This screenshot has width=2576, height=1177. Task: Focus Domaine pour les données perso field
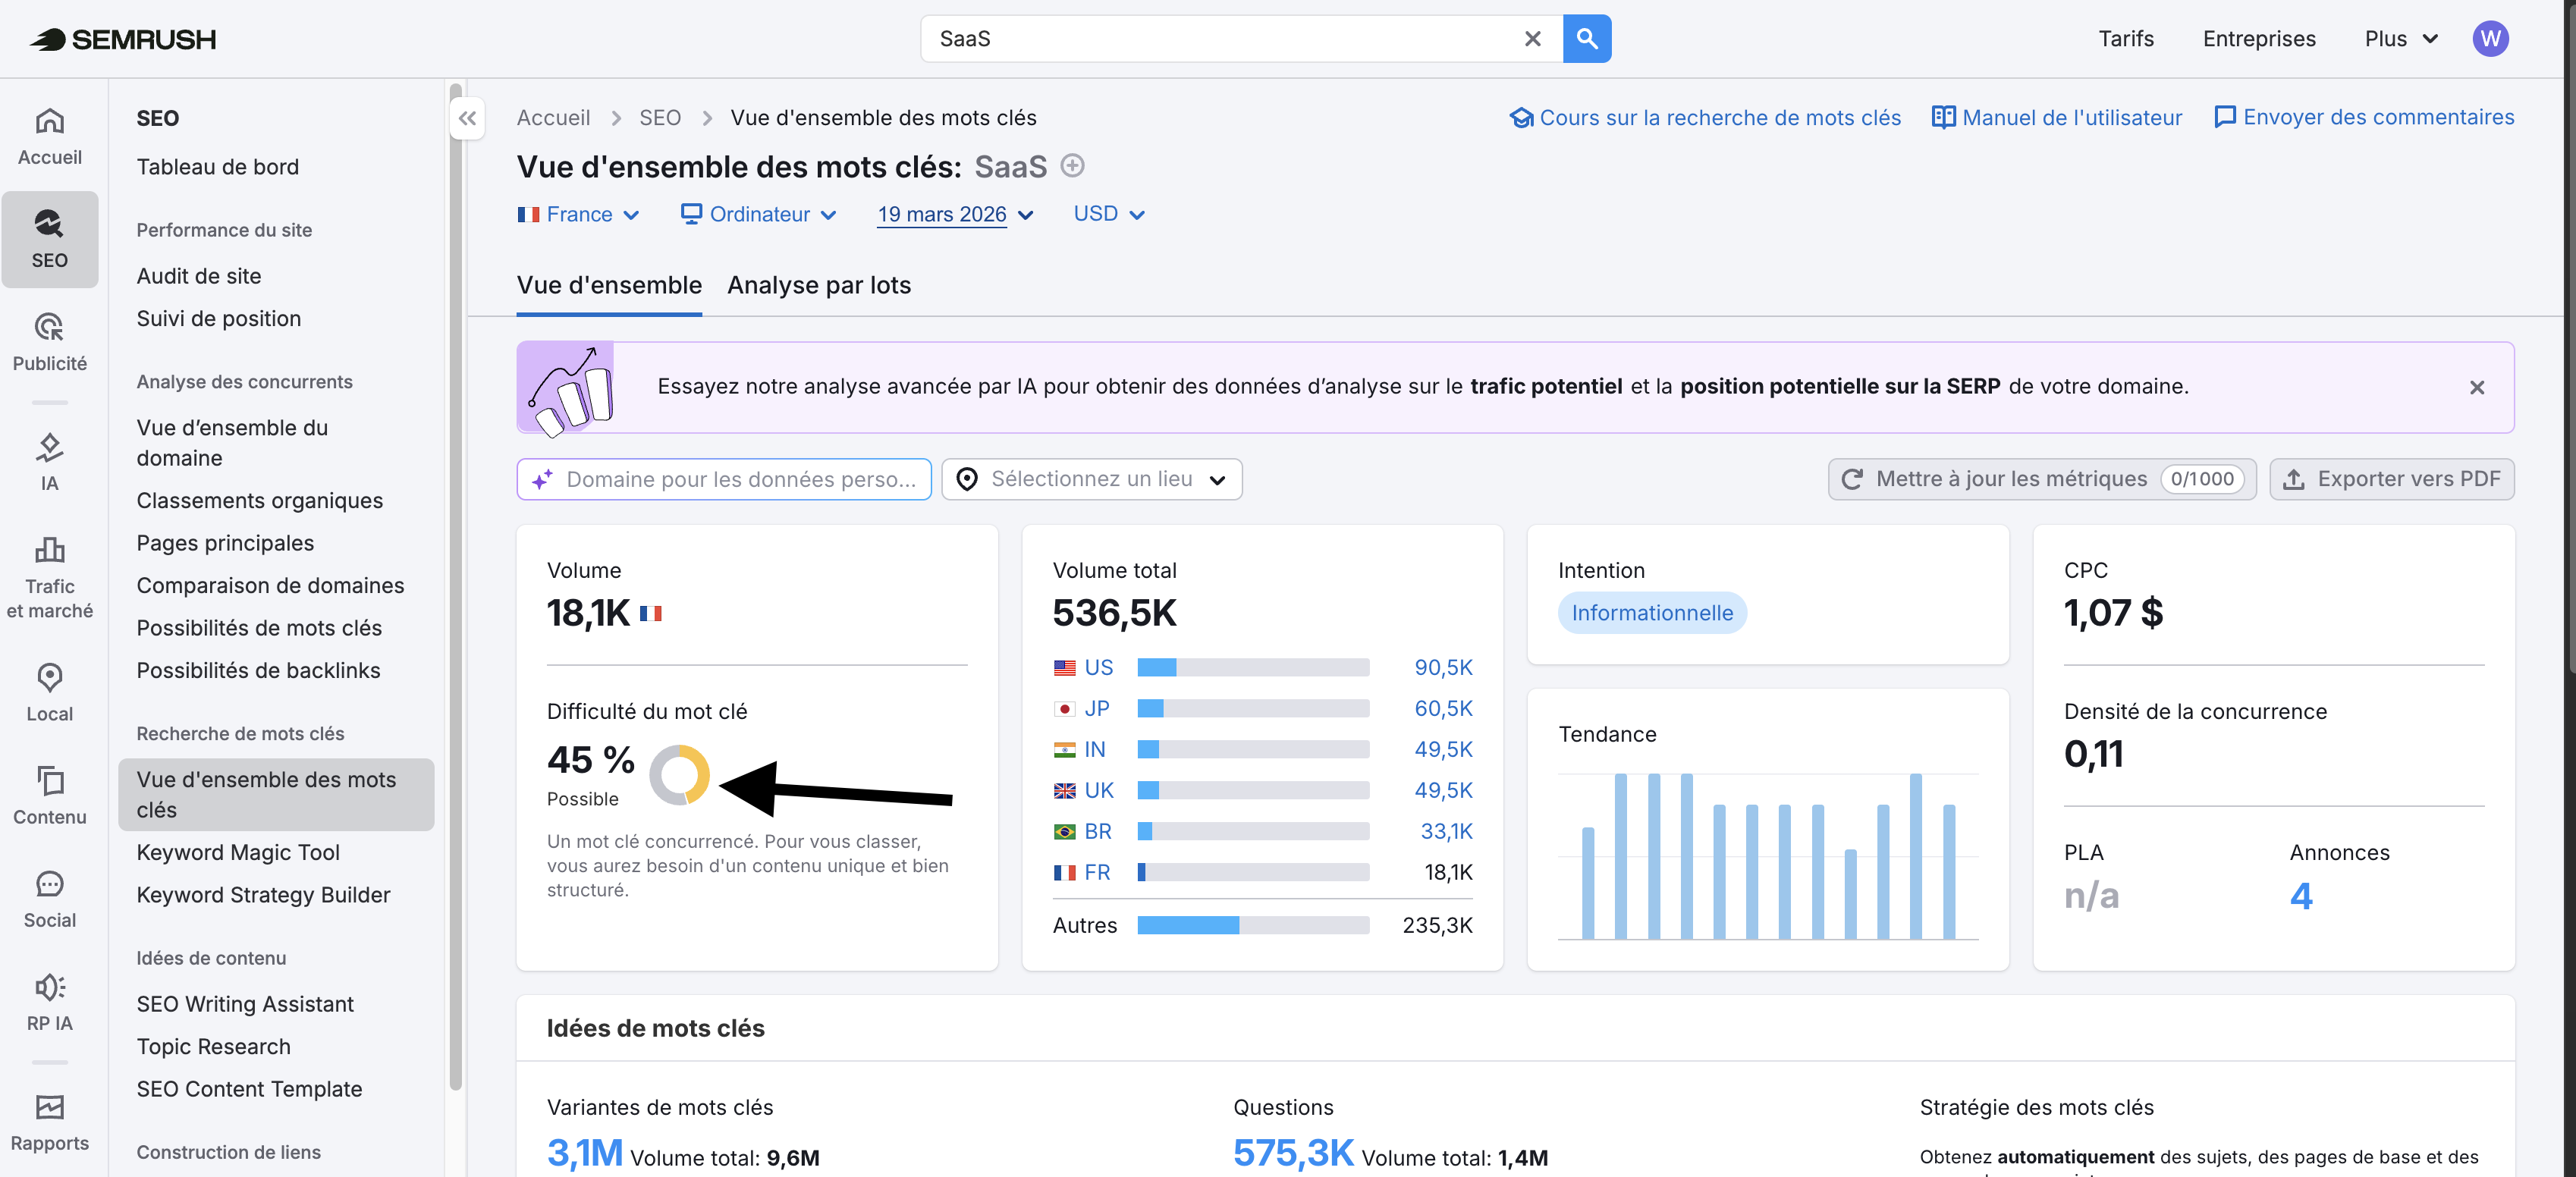coord(724,479)
